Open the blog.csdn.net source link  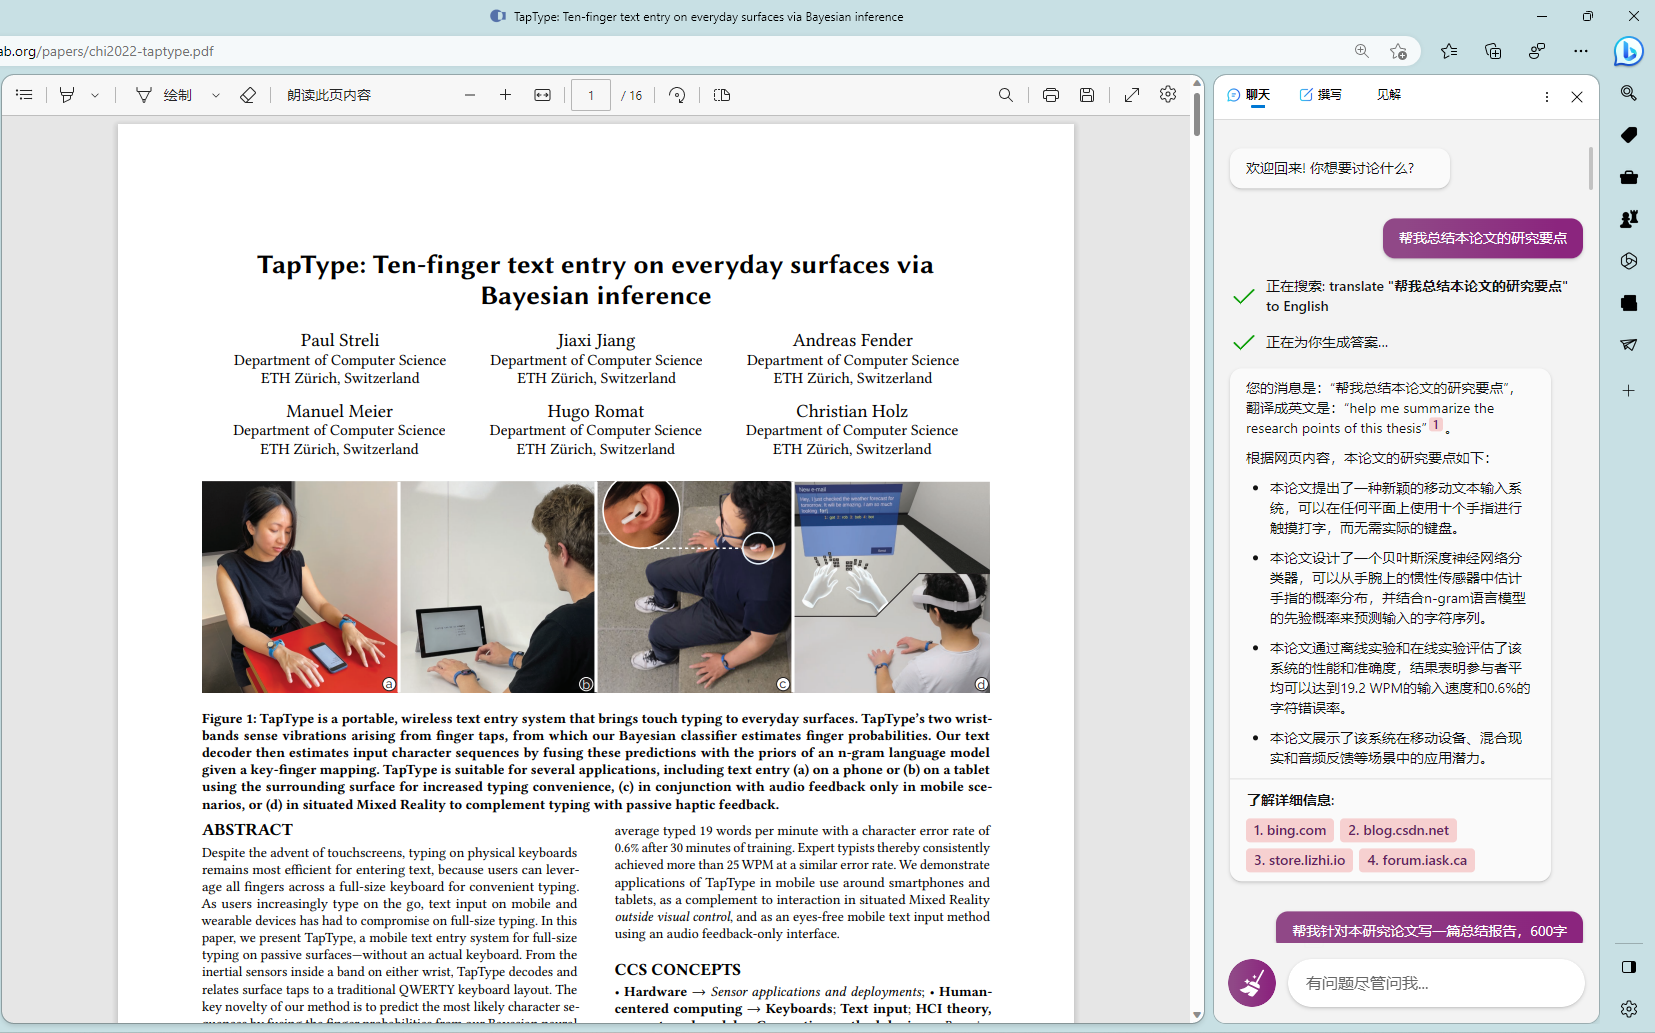pyautogui.click(x=1397, y=830)
